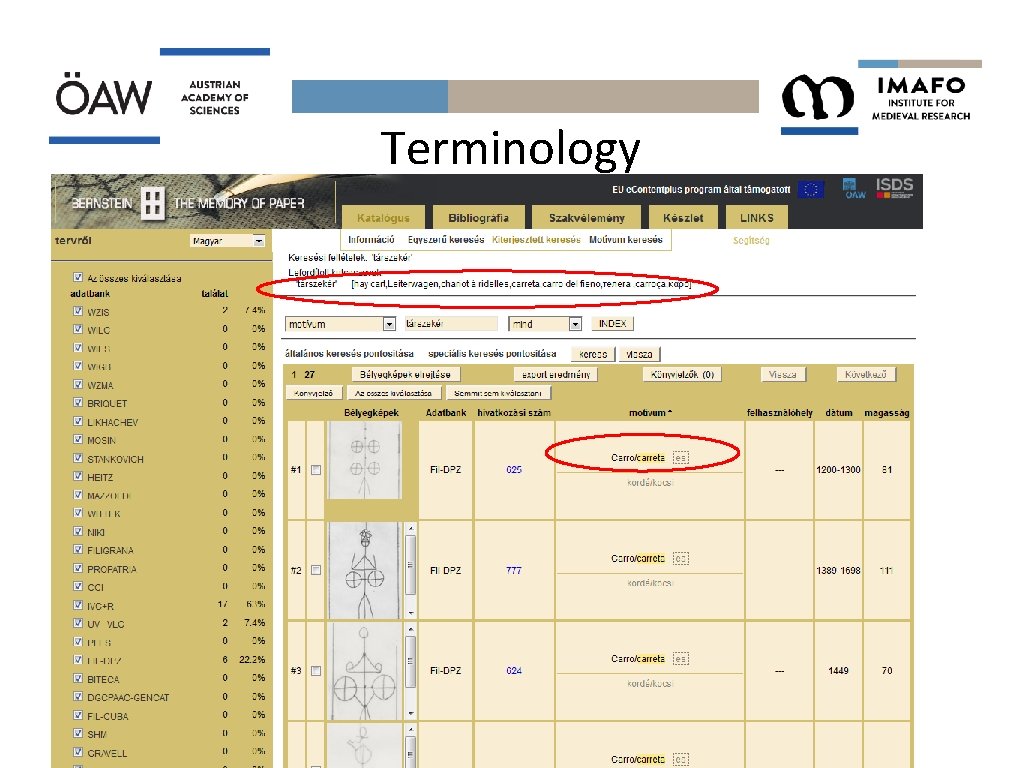Click Bélyegképek elrejtése button
Image resolution: width=1024 pixels, height=768 pixels.
(405, 374)
